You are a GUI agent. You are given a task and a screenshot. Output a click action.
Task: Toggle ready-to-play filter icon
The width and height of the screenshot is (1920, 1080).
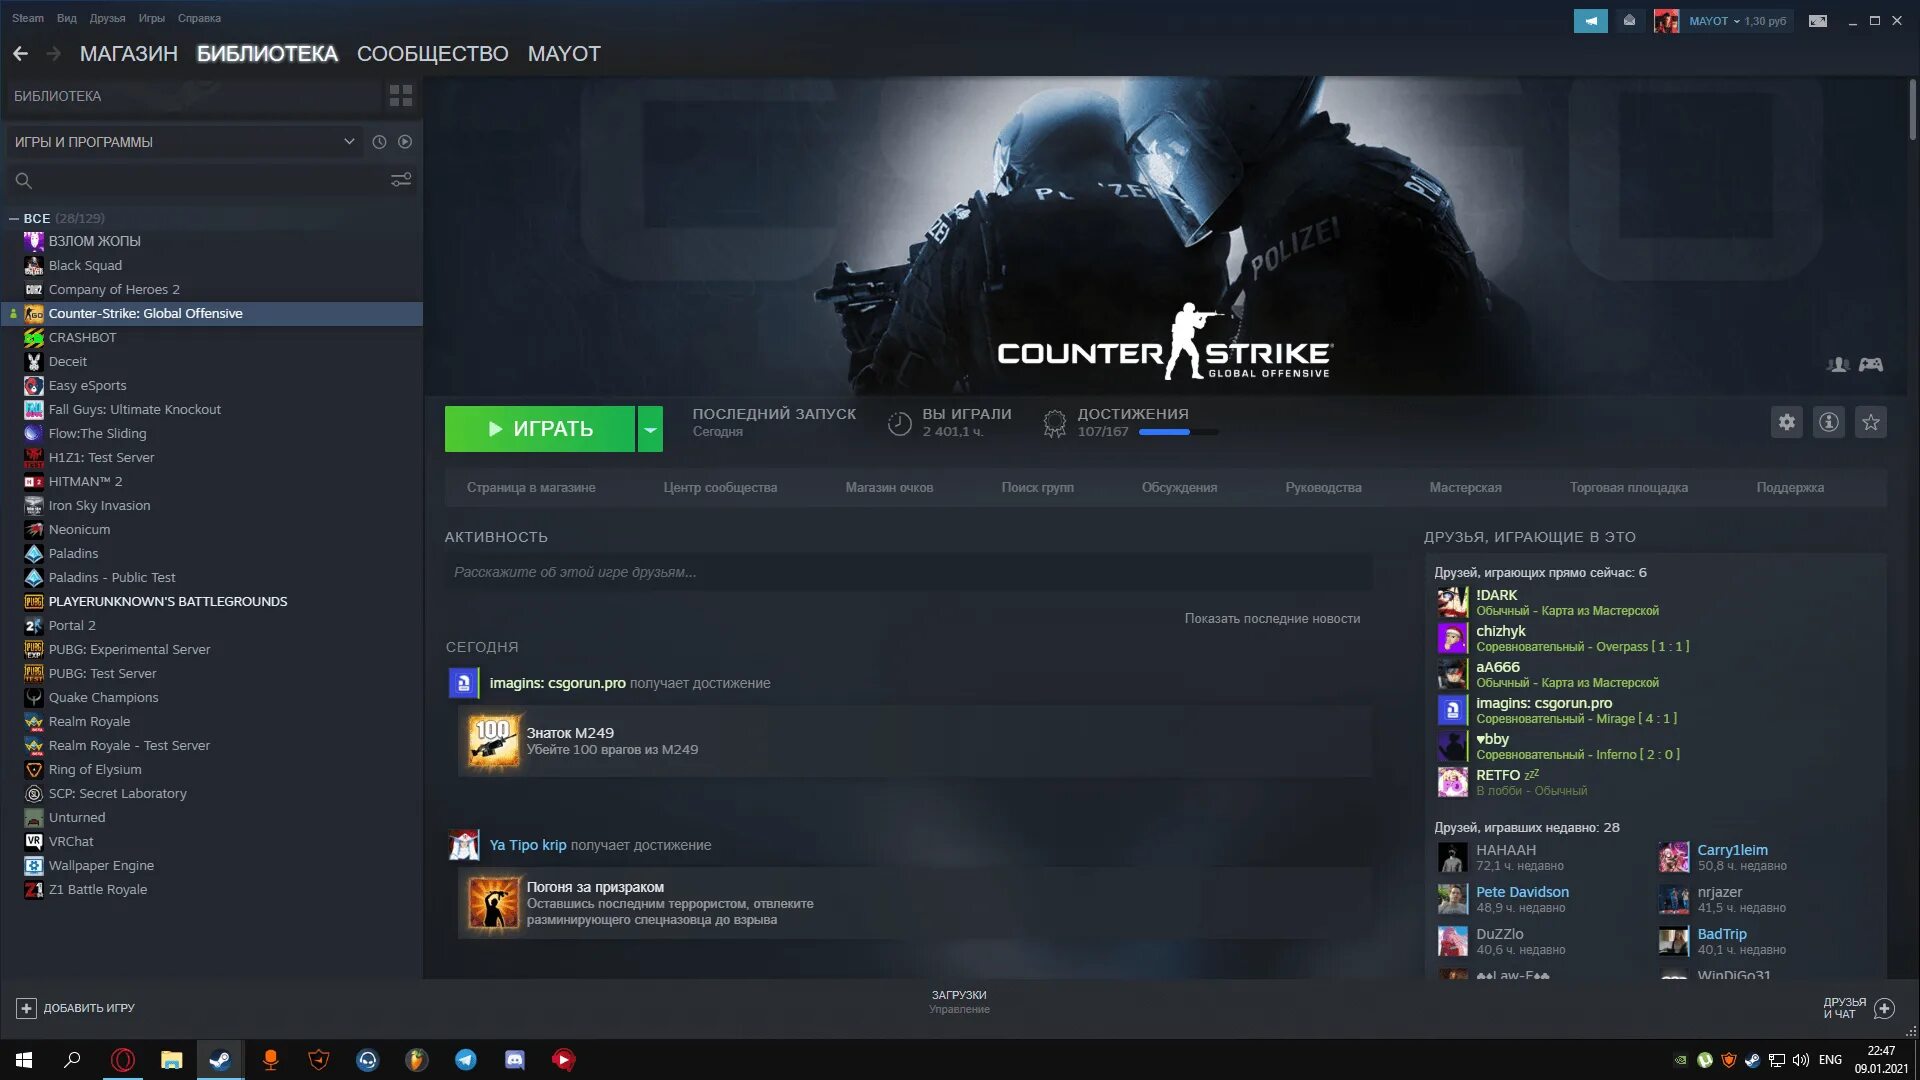405,142
